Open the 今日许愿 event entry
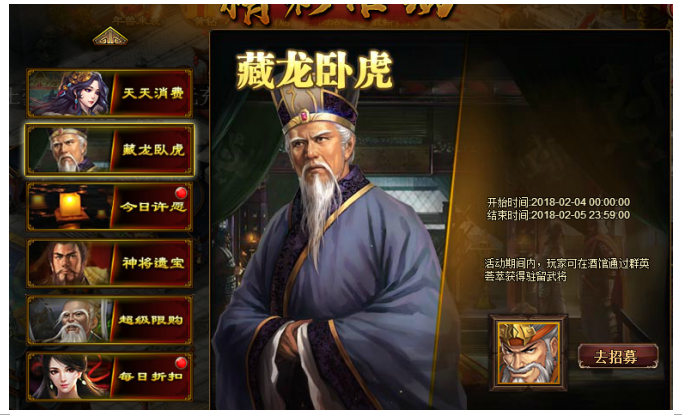Viewport: 682px width, 415px height. [x=109, y=206]
